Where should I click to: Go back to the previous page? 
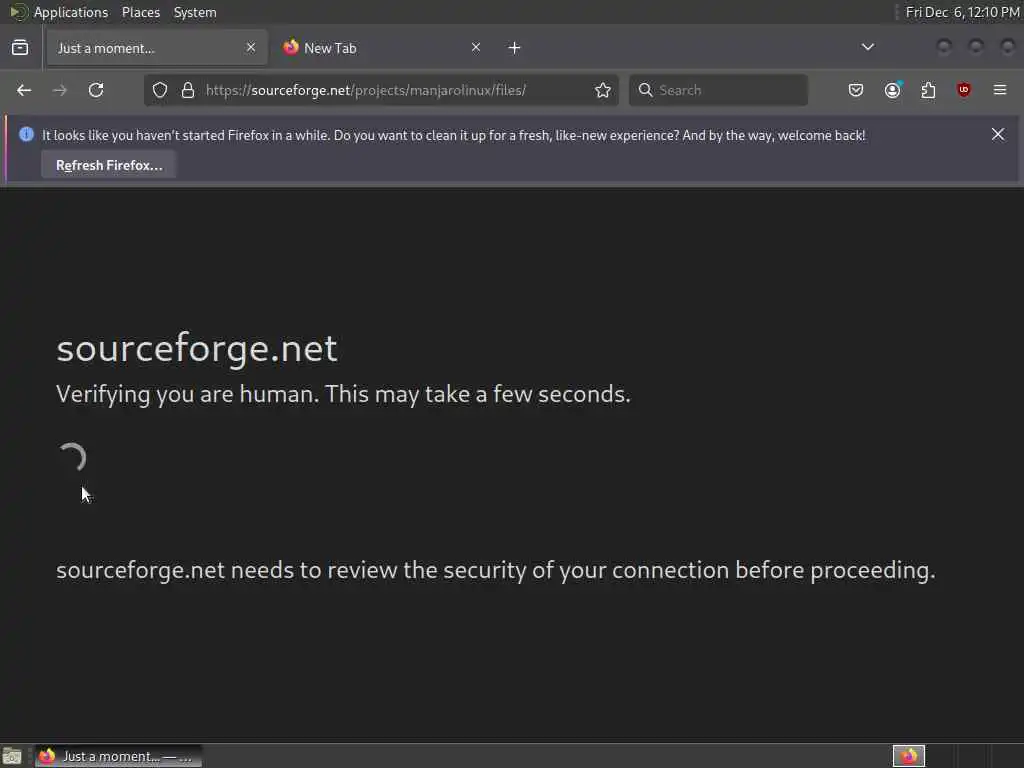click(24, 90)
